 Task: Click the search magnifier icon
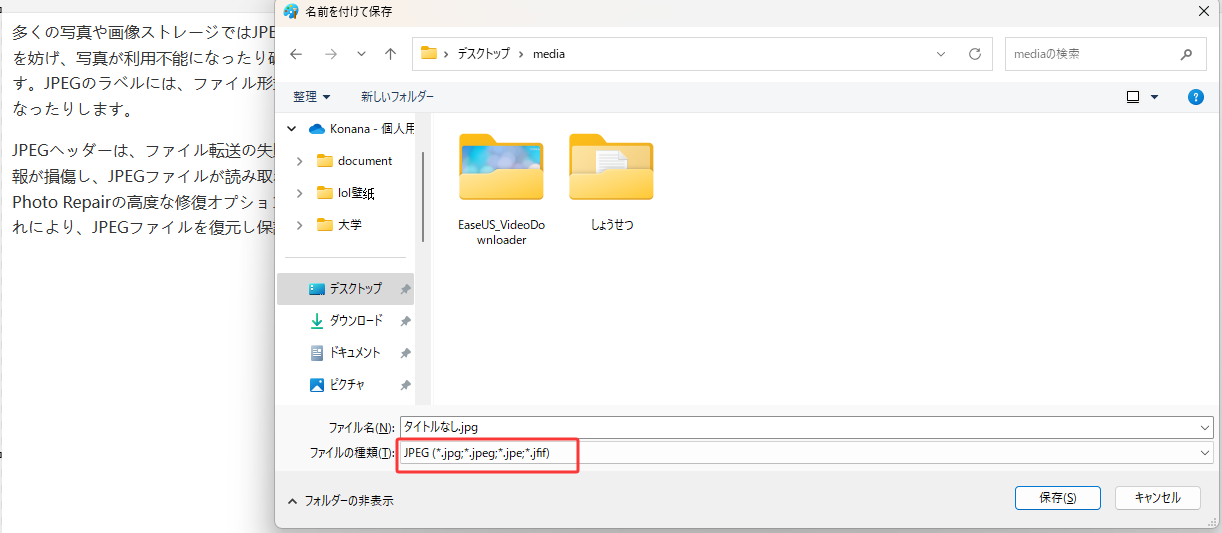(x=1186, y=54)
